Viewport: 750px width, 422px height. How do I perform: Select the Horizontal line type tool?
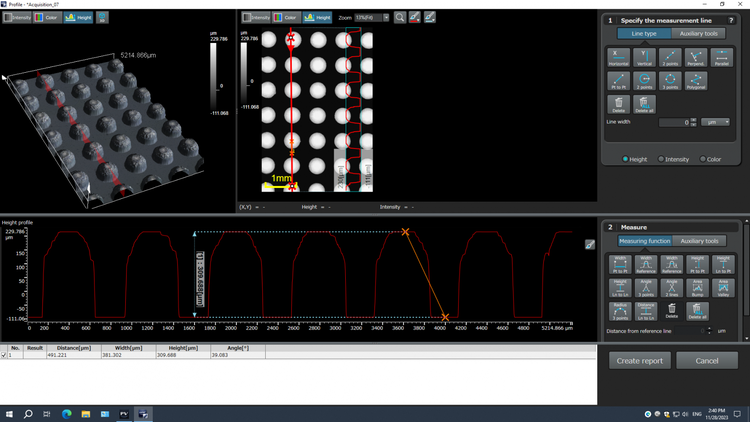point(619,58)
